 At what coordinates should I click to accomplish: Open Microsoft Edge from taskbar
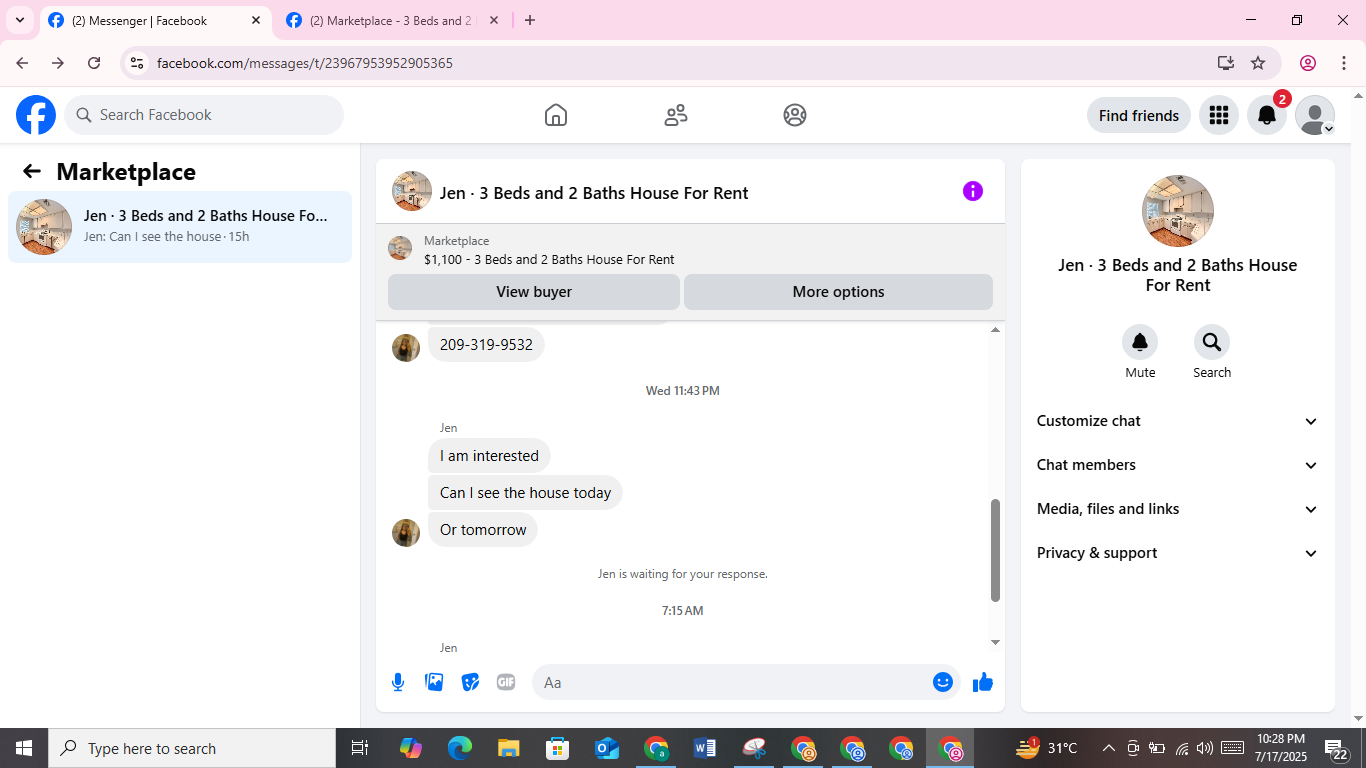[x=460, y=748]
